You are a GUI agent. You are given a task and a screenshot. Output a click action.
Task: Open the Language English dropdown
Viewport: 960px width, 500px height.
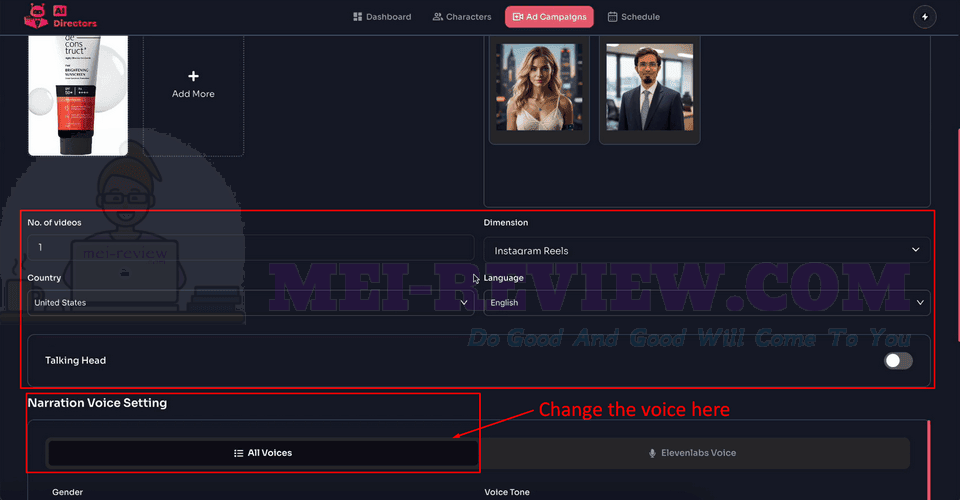707,302
